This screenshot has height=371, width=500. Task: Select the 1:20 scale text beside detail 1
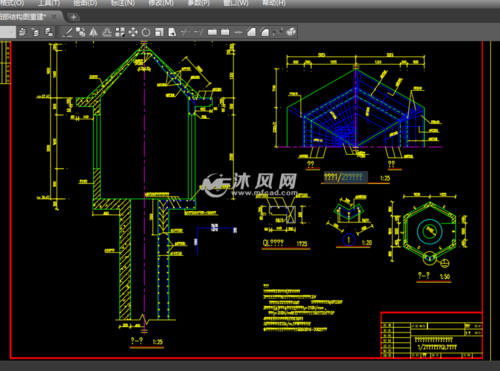point(367,243)
